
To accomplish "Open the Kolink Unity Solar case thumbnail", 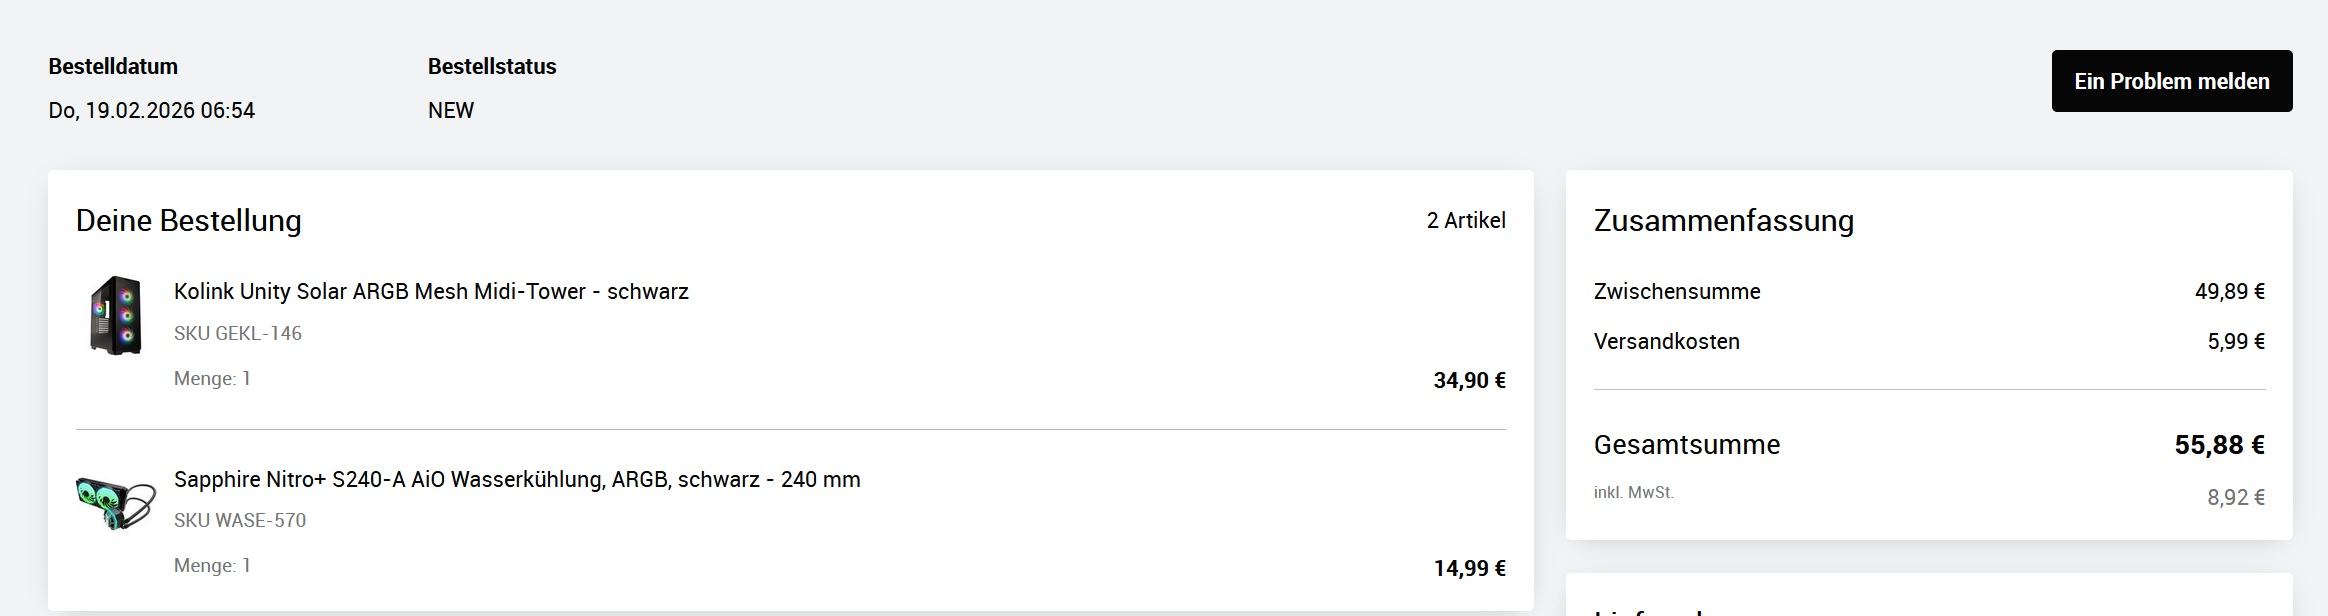I will click(116, 315).
